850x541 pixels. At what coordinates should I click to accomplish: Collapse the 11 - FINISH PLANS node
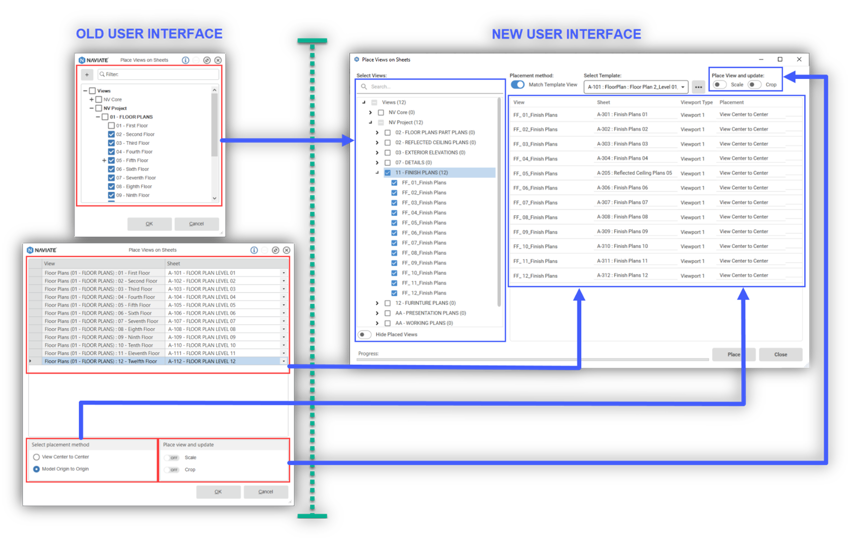click(377, 172)
